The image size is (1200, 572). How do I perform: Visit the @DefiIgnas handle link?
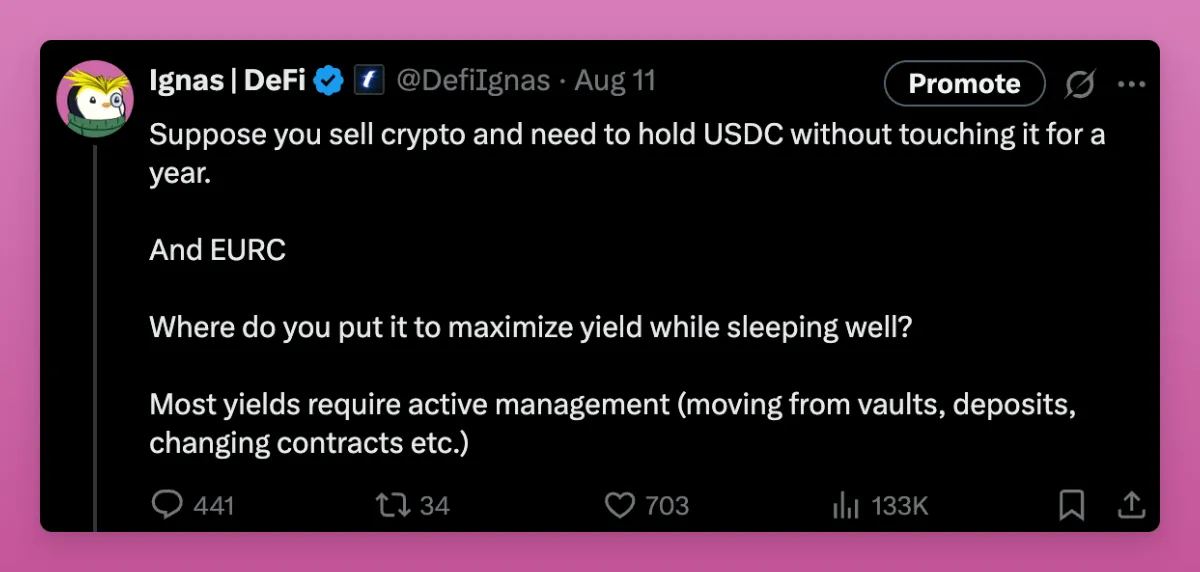point(474,81)
